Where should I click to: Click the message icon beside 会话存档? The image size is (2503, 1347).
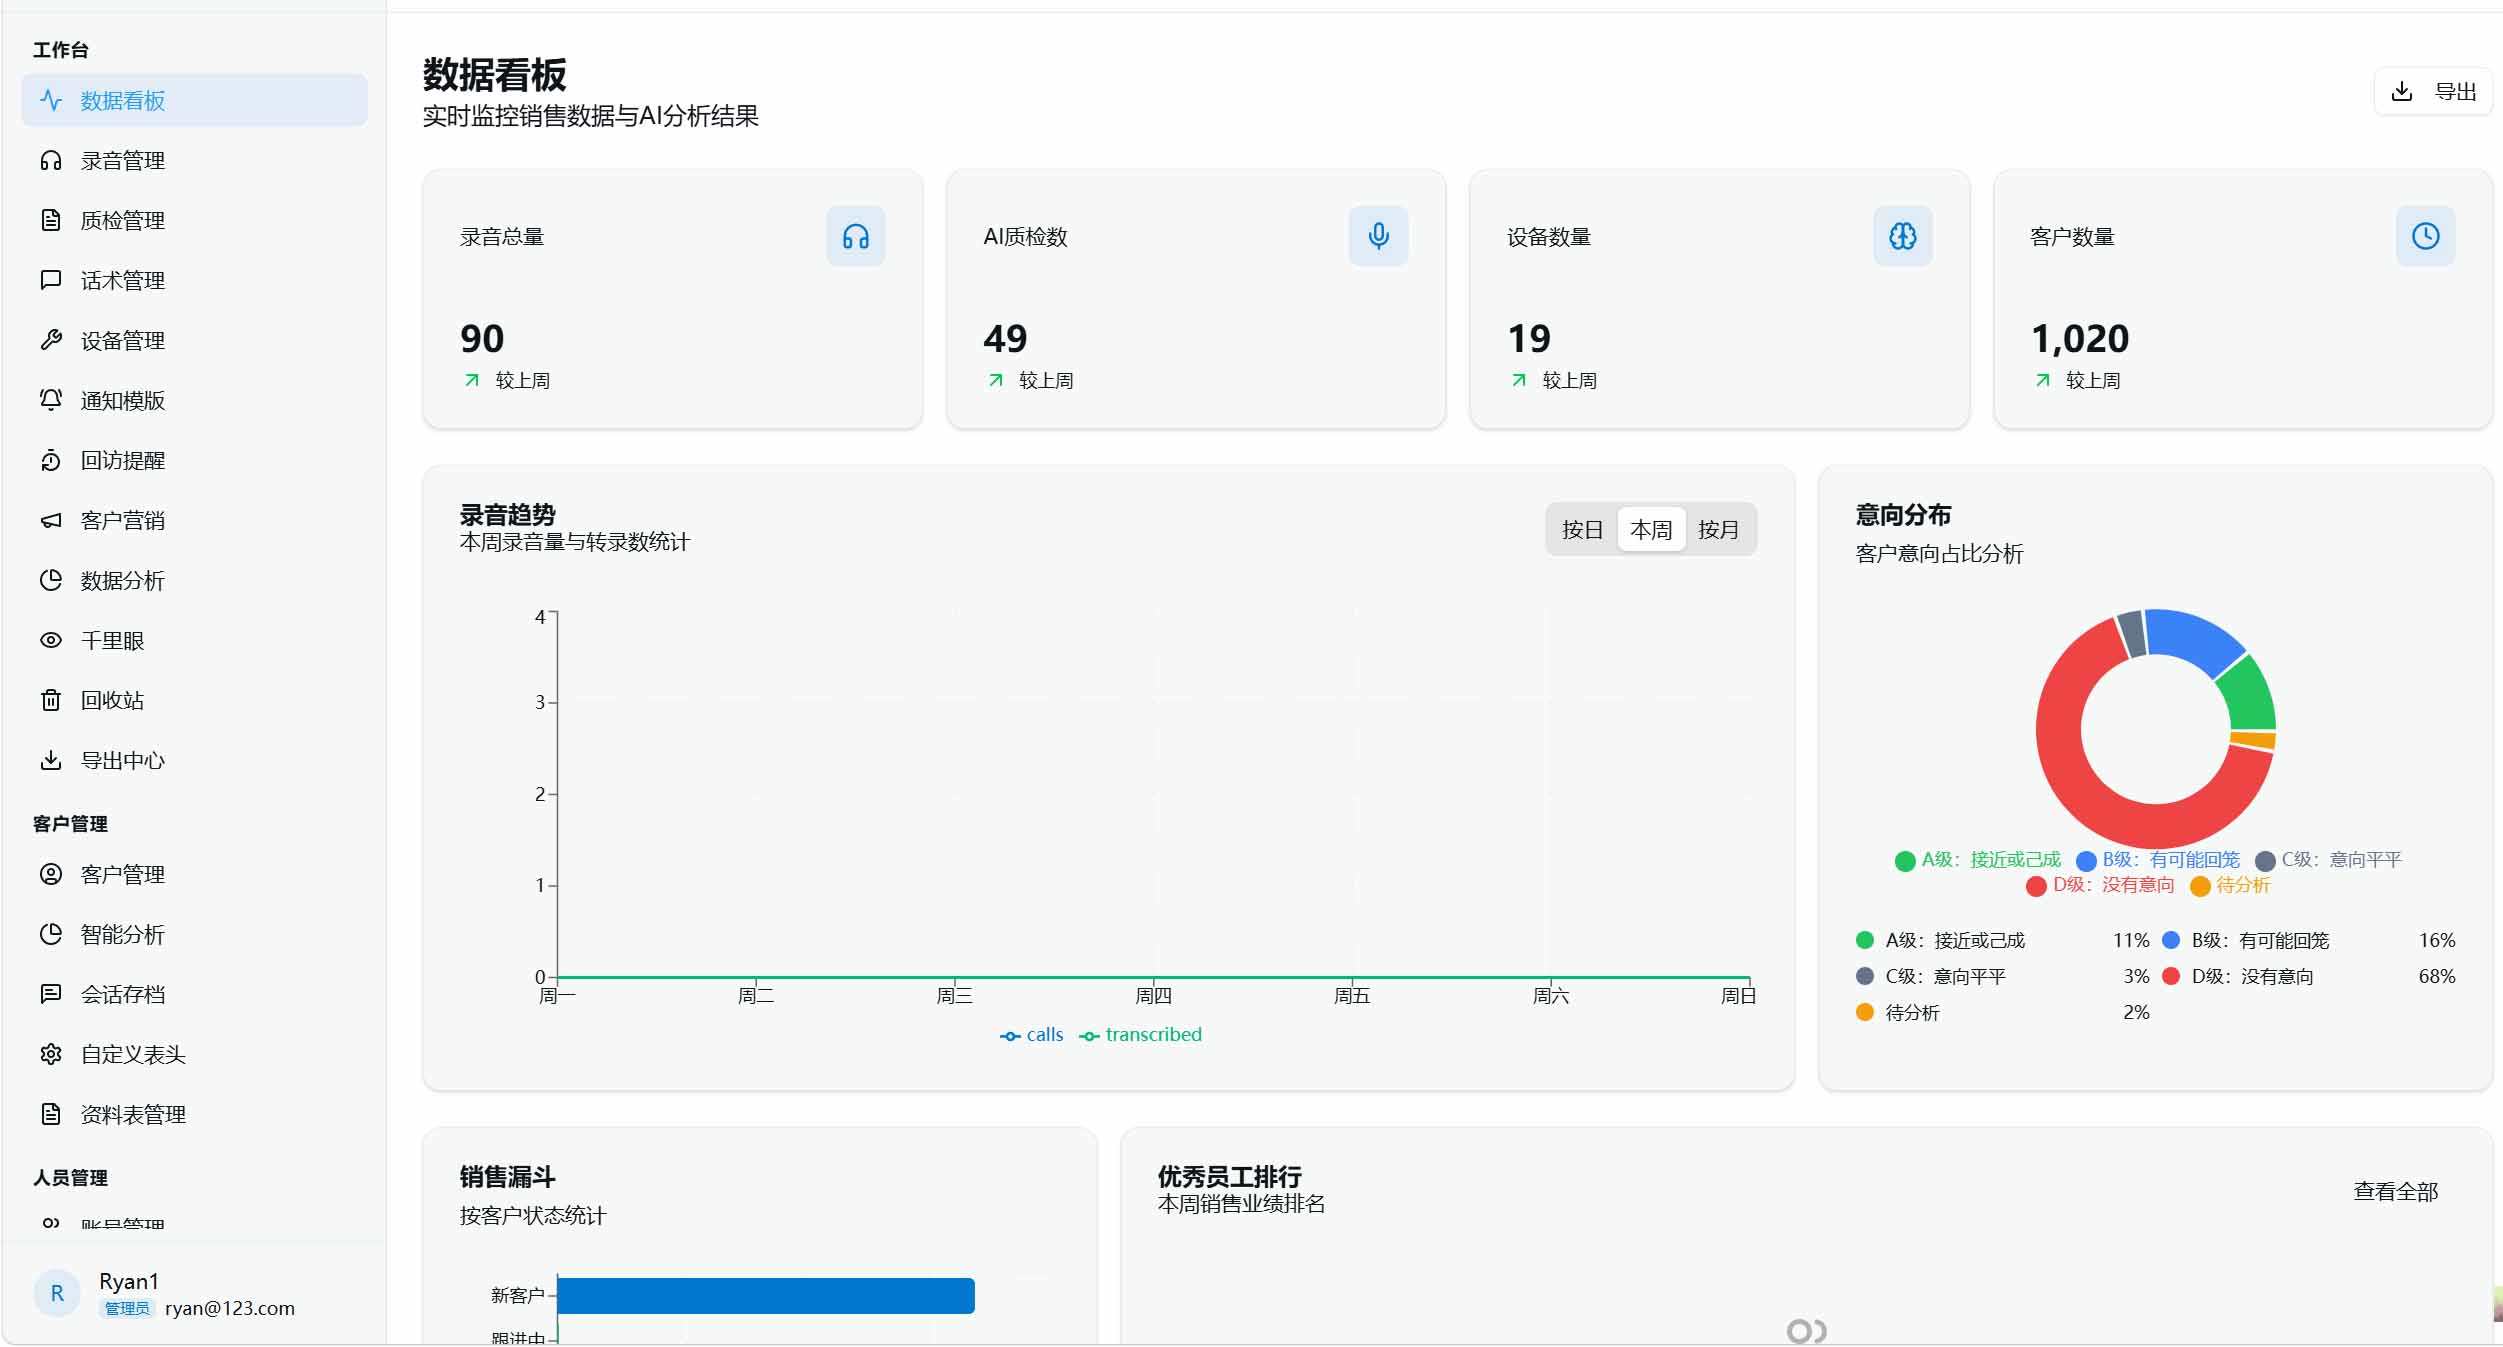pos(51,994)
